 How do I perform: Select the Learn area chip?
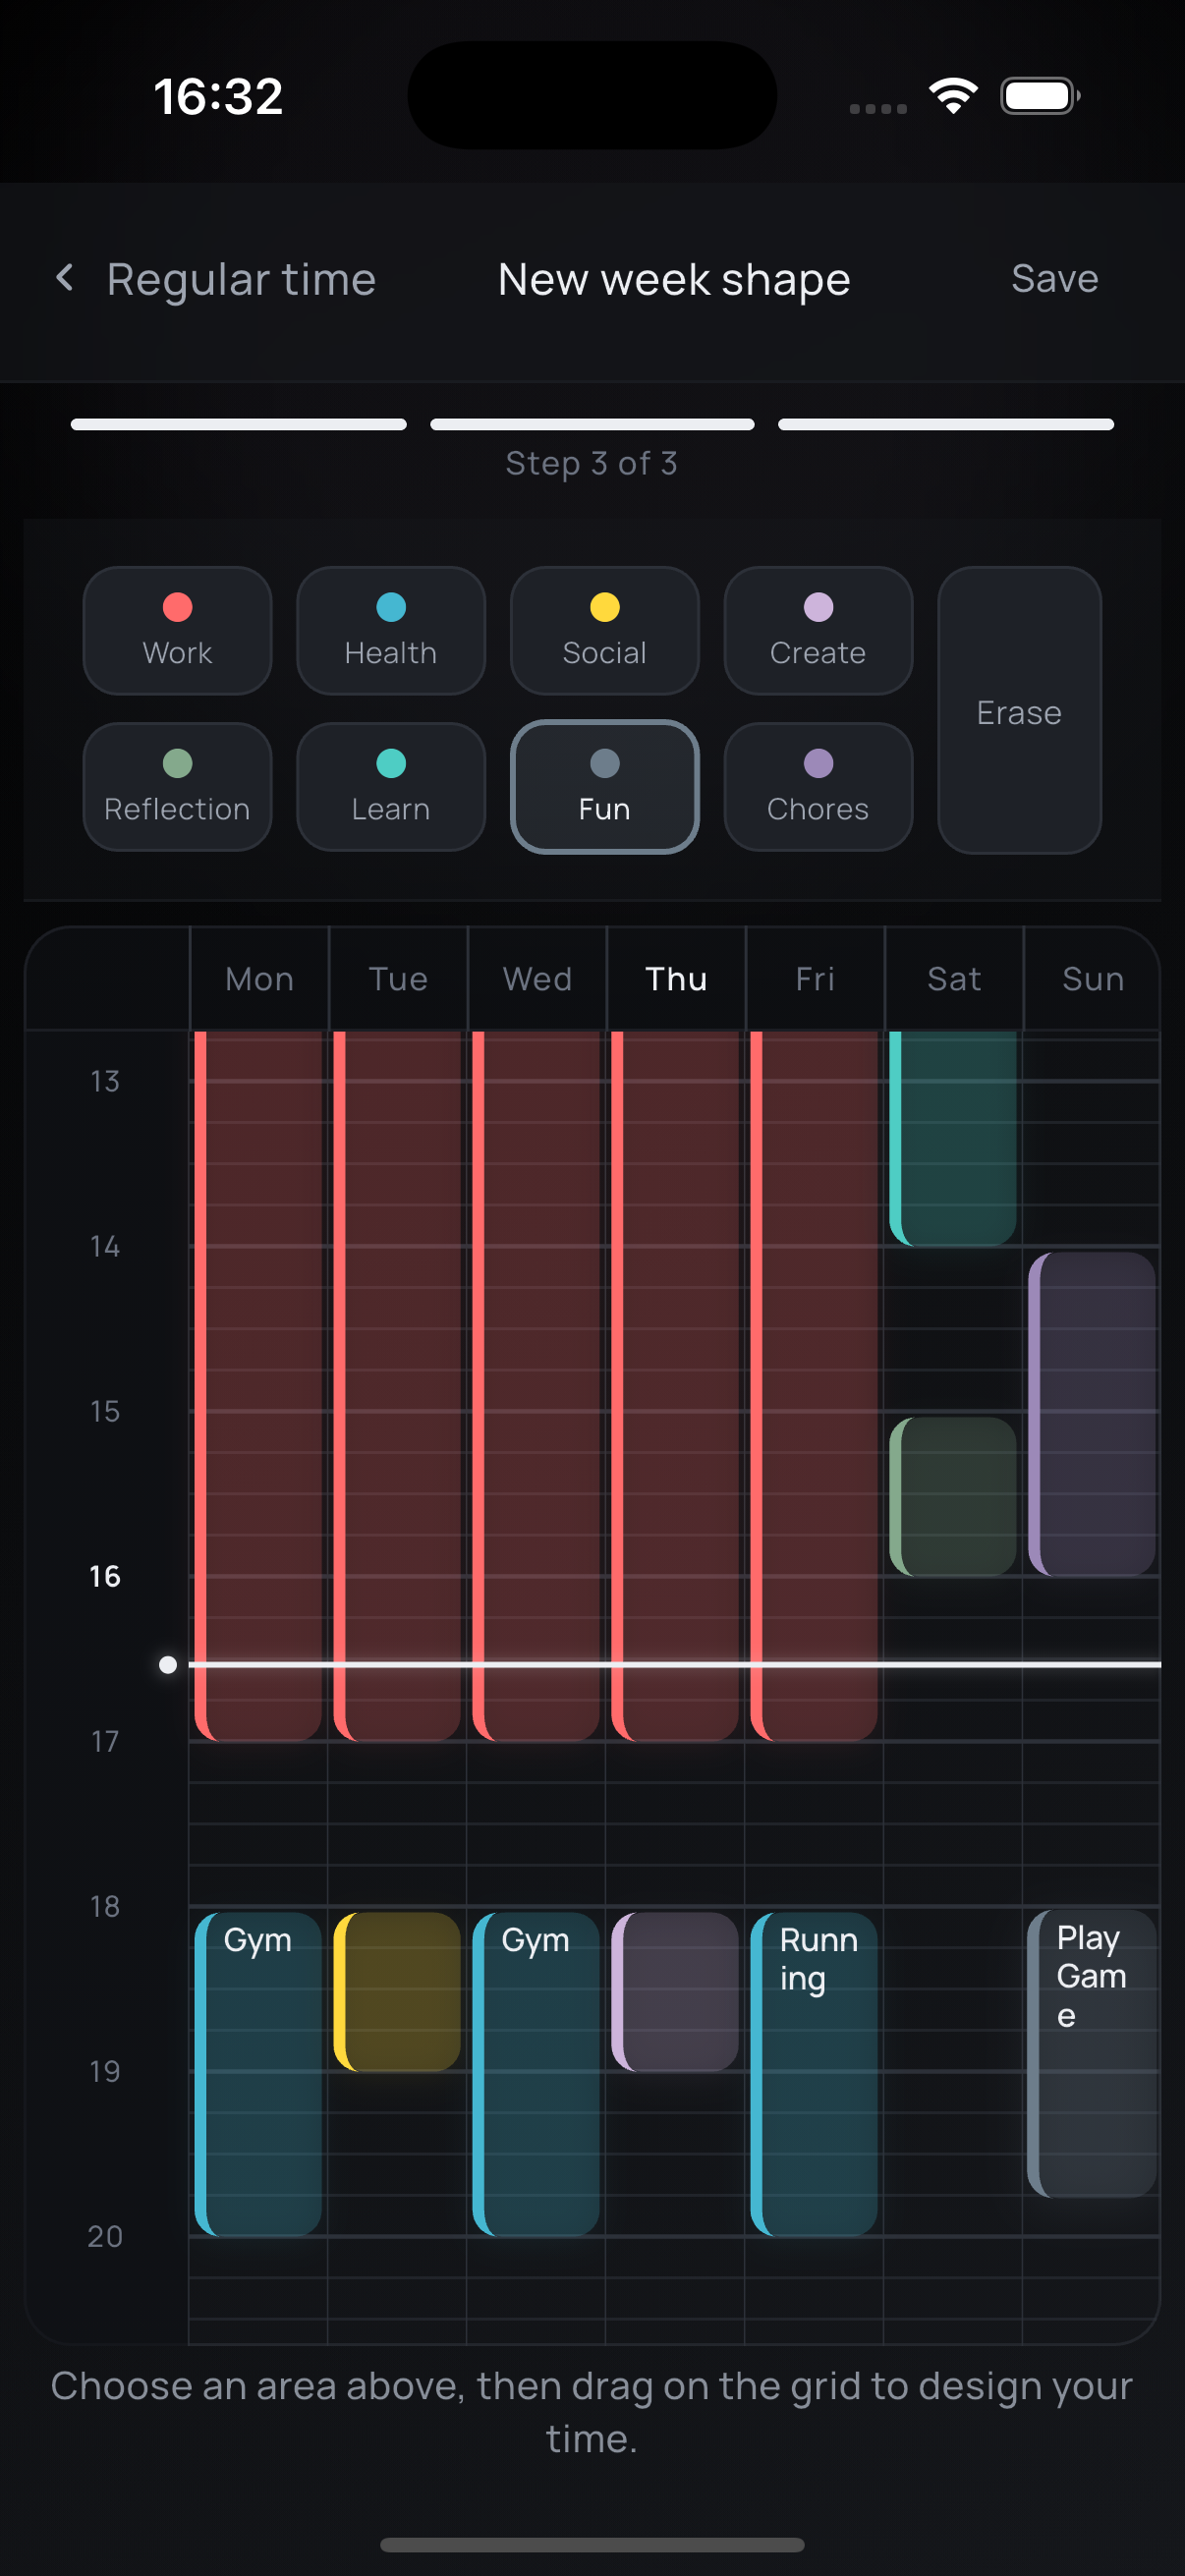tap(391, 787)
